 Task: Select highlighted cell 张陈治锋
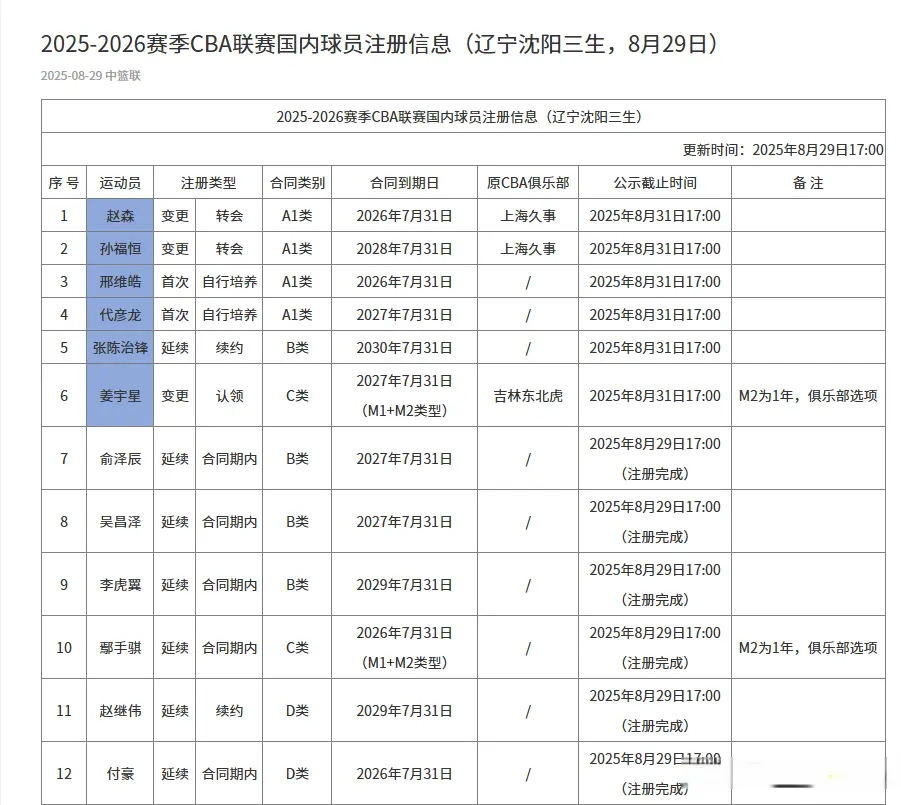[120, 348]
